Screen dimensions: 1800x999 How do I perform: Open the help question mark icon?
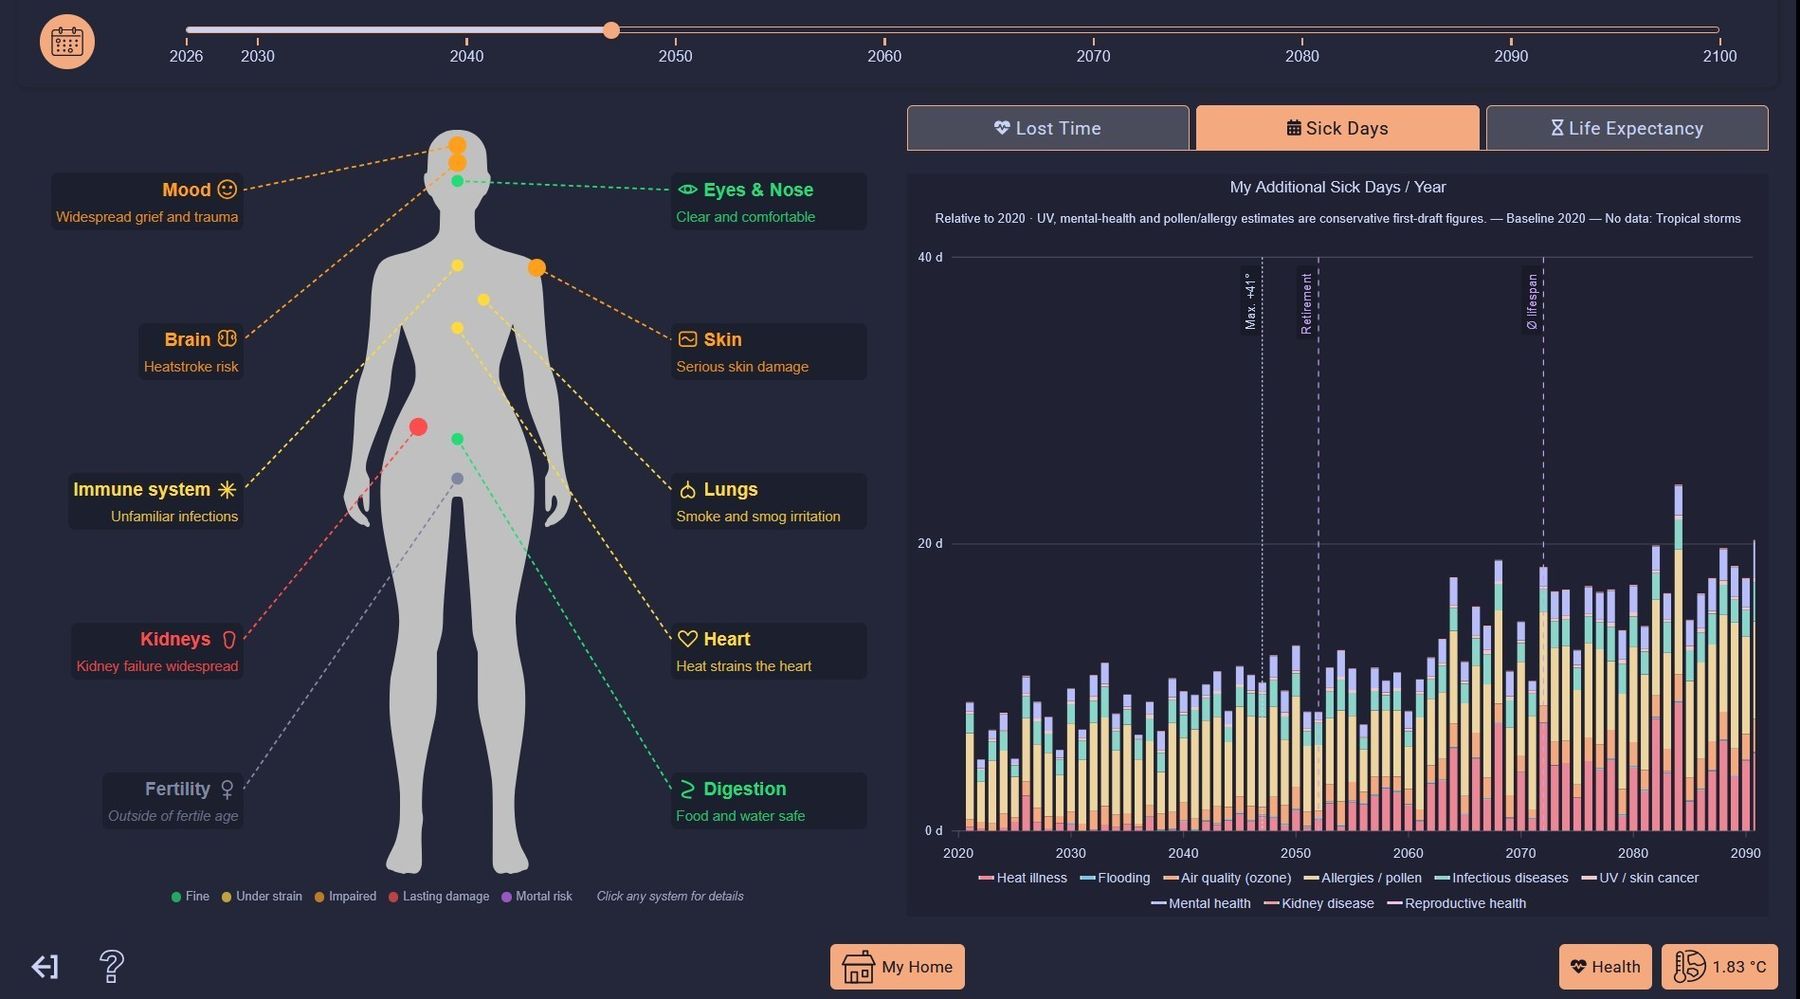112,966
